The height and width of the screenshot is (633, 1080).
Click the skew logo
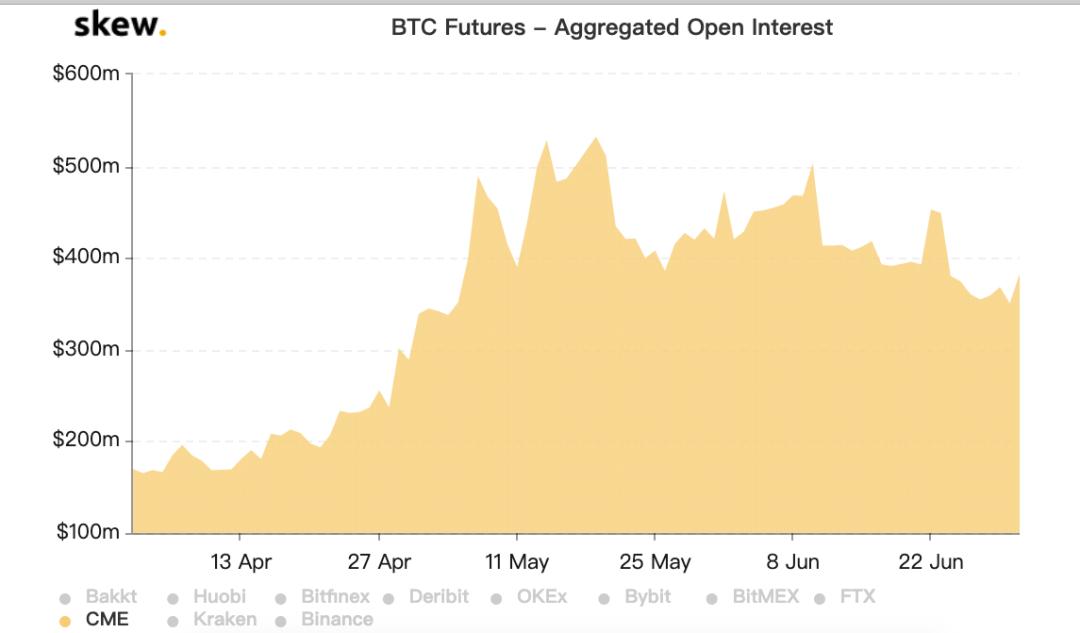tap(120, 26)
